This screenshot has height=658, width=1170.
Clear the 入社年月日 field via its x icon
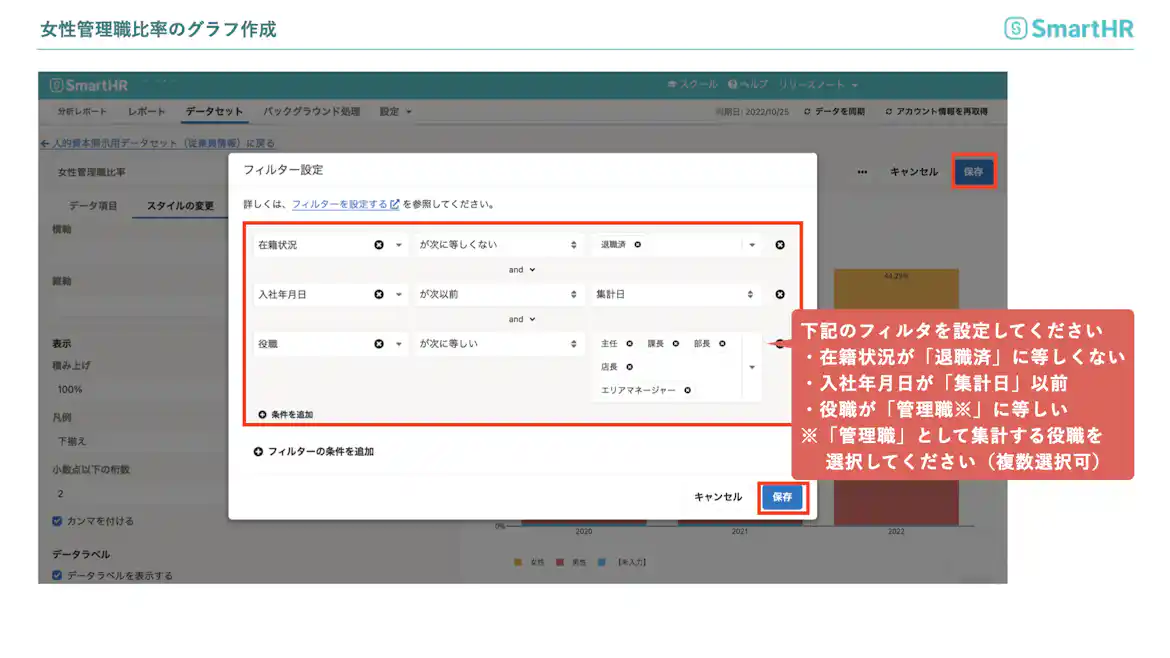point(379,294)
